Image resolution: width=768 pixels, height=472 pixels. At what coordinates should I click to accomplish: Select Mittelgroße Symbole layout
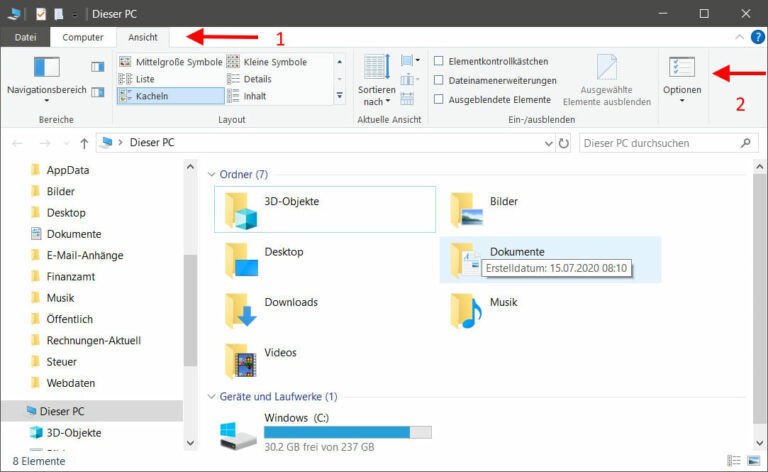pyautogui.click(x=170, y=62)
